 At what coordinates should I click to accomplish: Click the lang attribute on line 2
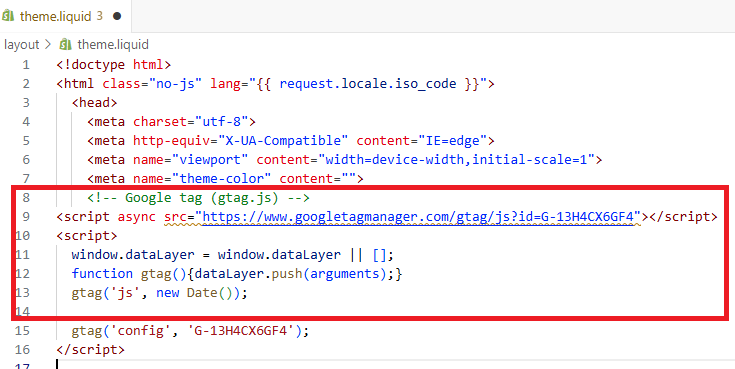(225, 83)
